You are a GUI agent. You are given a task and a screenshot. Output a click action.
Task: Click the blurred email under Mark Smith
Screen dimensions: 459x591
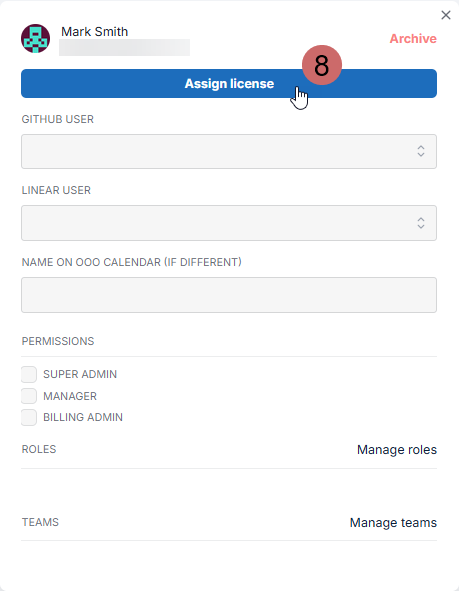point(124,47)
